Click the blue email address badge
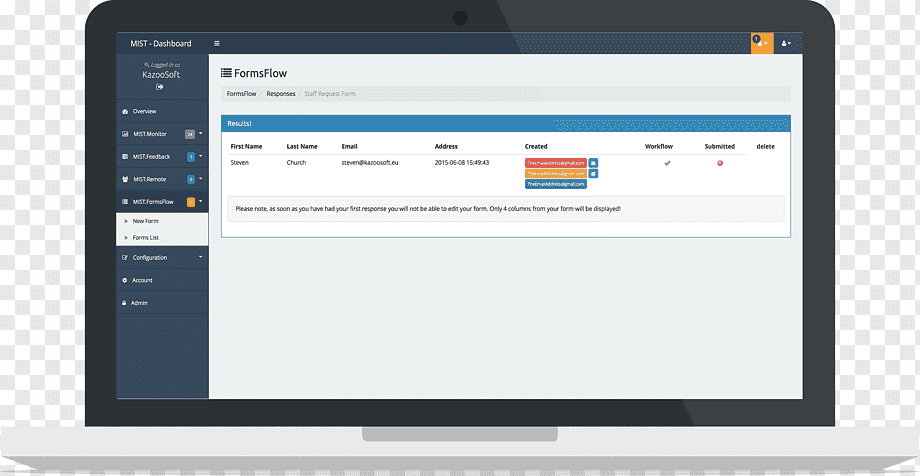The image size is (920, 476). [556, 184]
